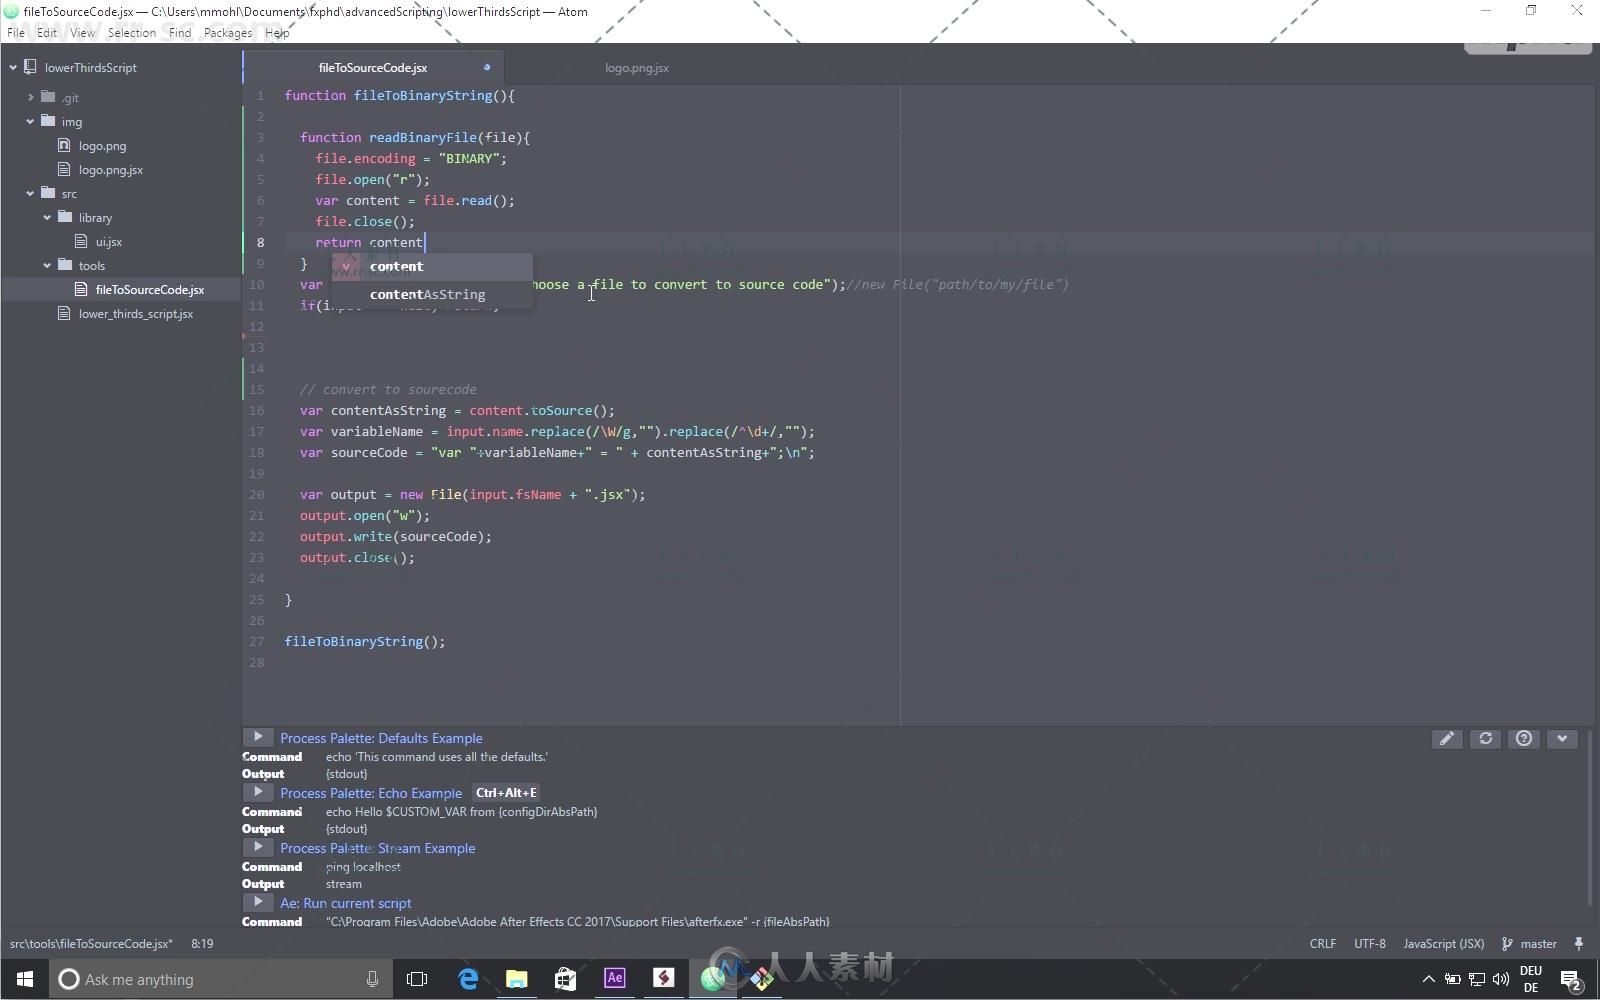Image resolution: width=1600 pixels, height=1000 pixels.
Task: Click the CRLF line ending selector
Action: pos(1322,943)
